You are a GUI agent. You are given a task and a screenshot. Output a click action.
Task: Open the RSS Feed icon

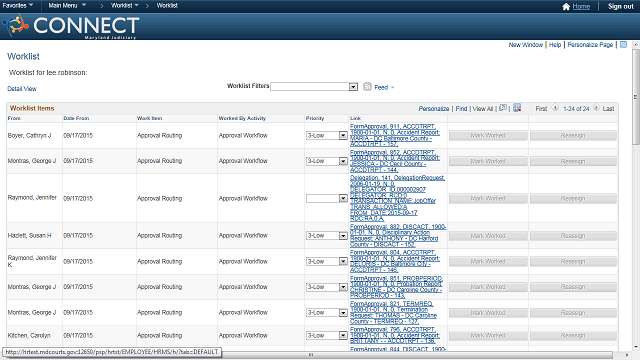367,87
